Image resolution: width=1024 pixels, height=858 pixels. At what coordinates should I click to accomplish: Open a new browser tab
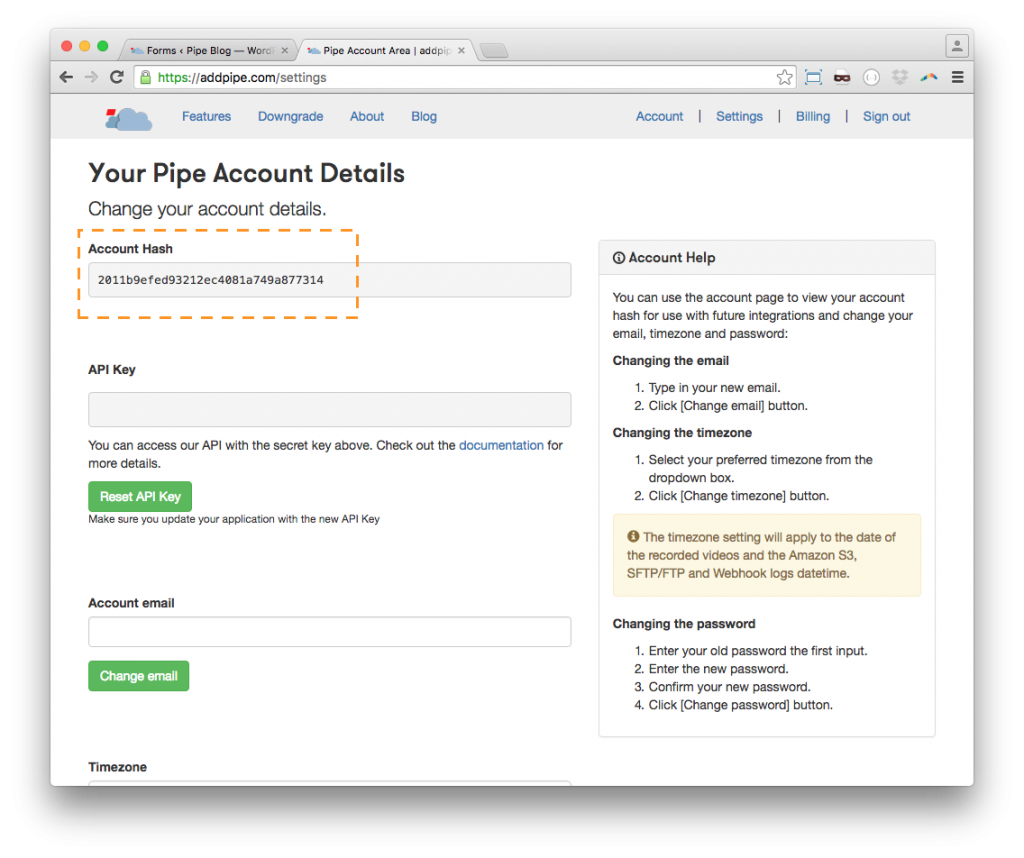(x=494, y=50)
